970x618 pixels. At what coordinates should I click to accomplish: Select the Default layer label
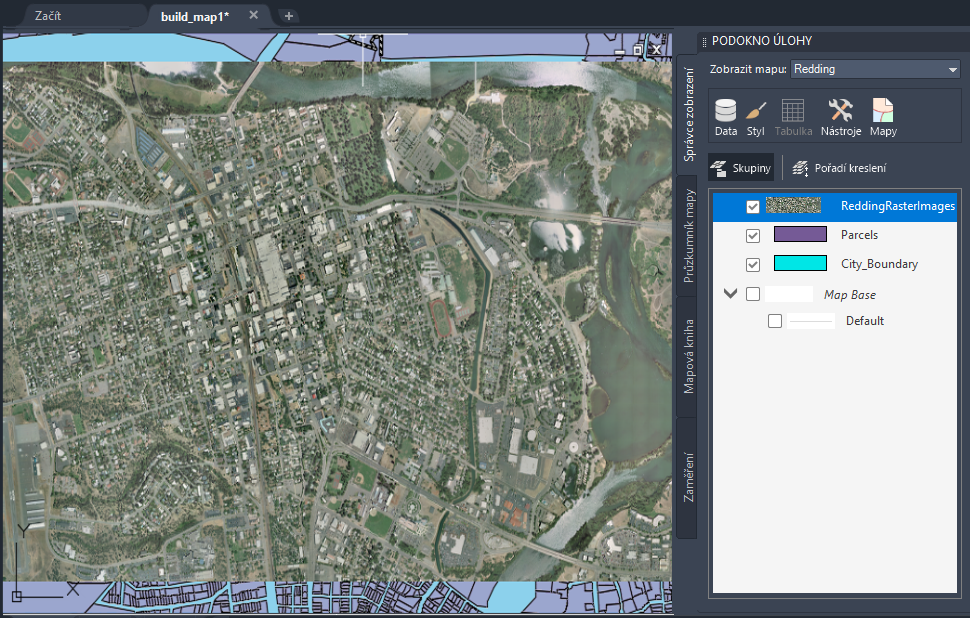864,321
